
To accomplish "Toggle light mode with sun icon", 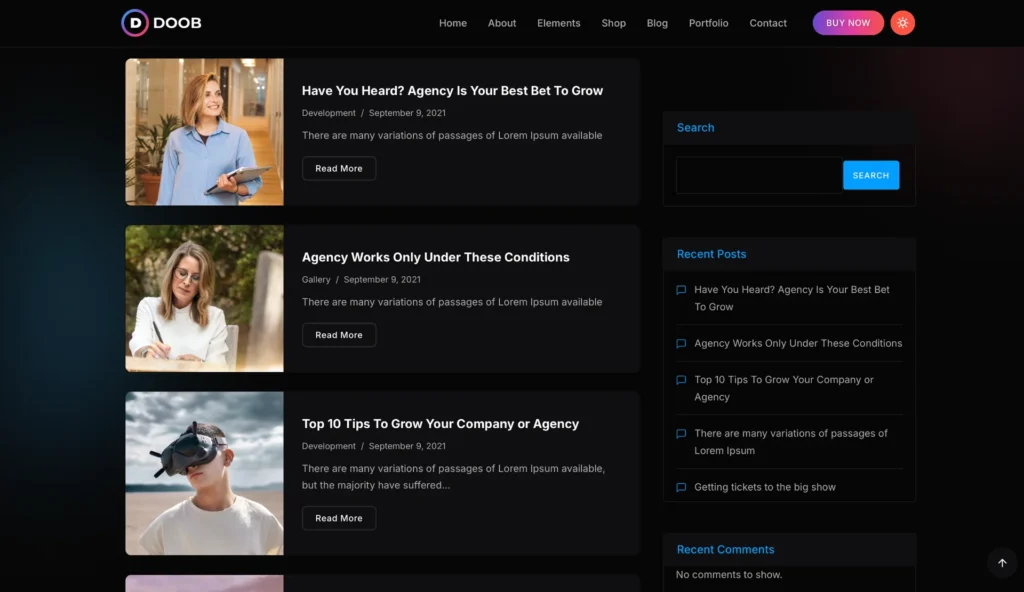I will 902,23.
